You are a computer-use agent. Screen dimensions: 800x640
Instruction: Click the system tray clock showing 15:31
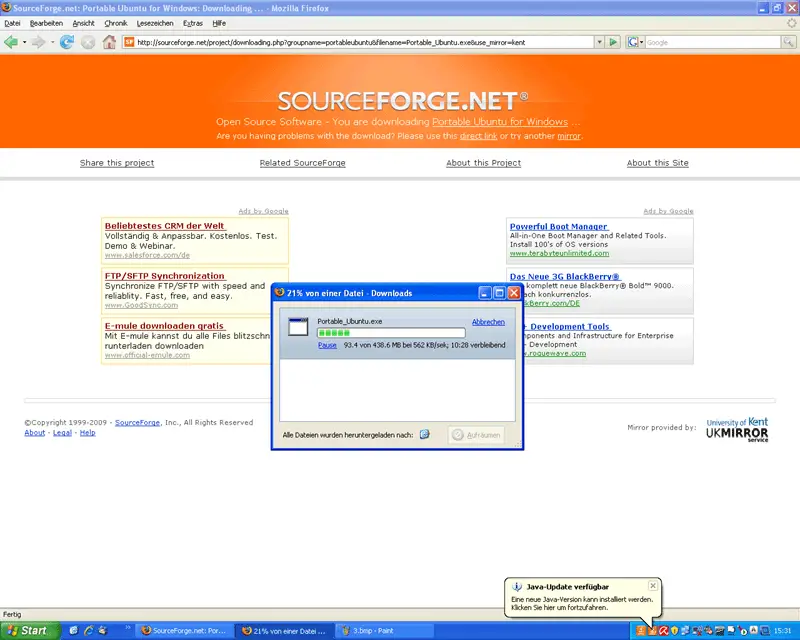tap(782, 631)
